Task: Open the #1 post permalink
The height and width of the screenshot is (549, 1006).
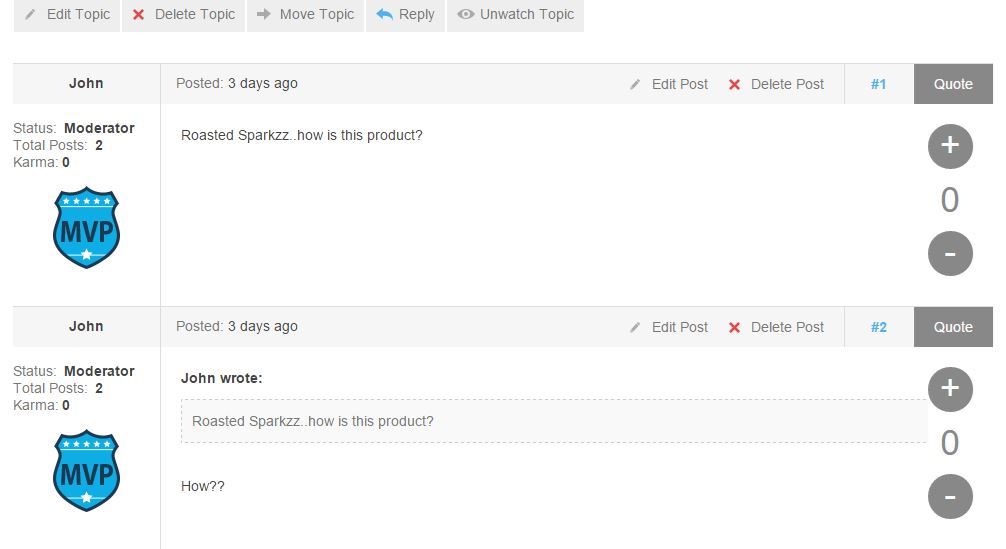Action: (878, 84)
